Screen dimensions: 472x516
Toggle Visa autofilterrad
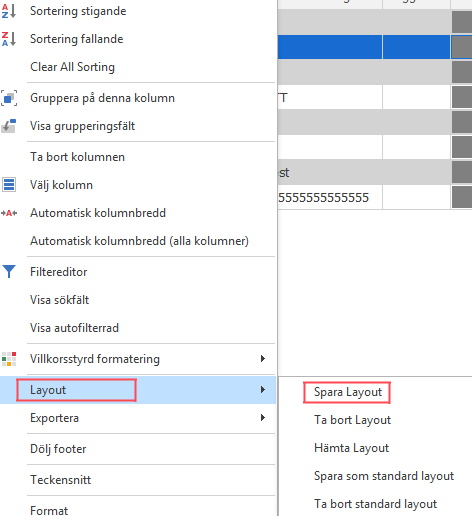74,328
